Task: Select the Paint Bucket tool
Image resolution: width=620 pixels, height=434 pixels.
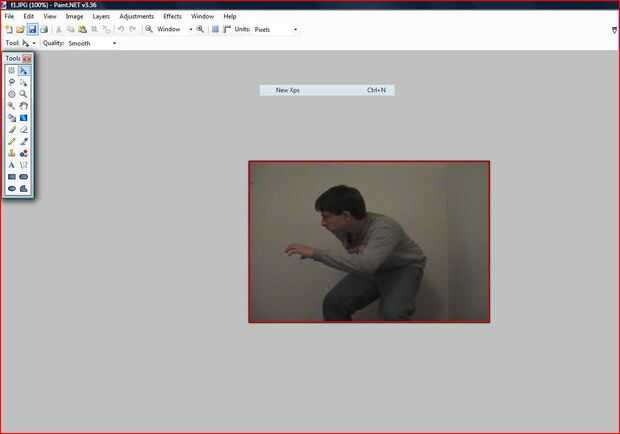Action: pos(11,118)
